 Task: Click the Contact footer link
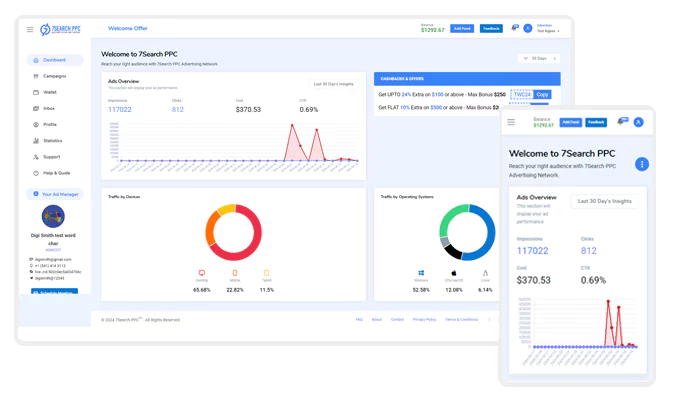pyautogui.click(x=398, y=320)
